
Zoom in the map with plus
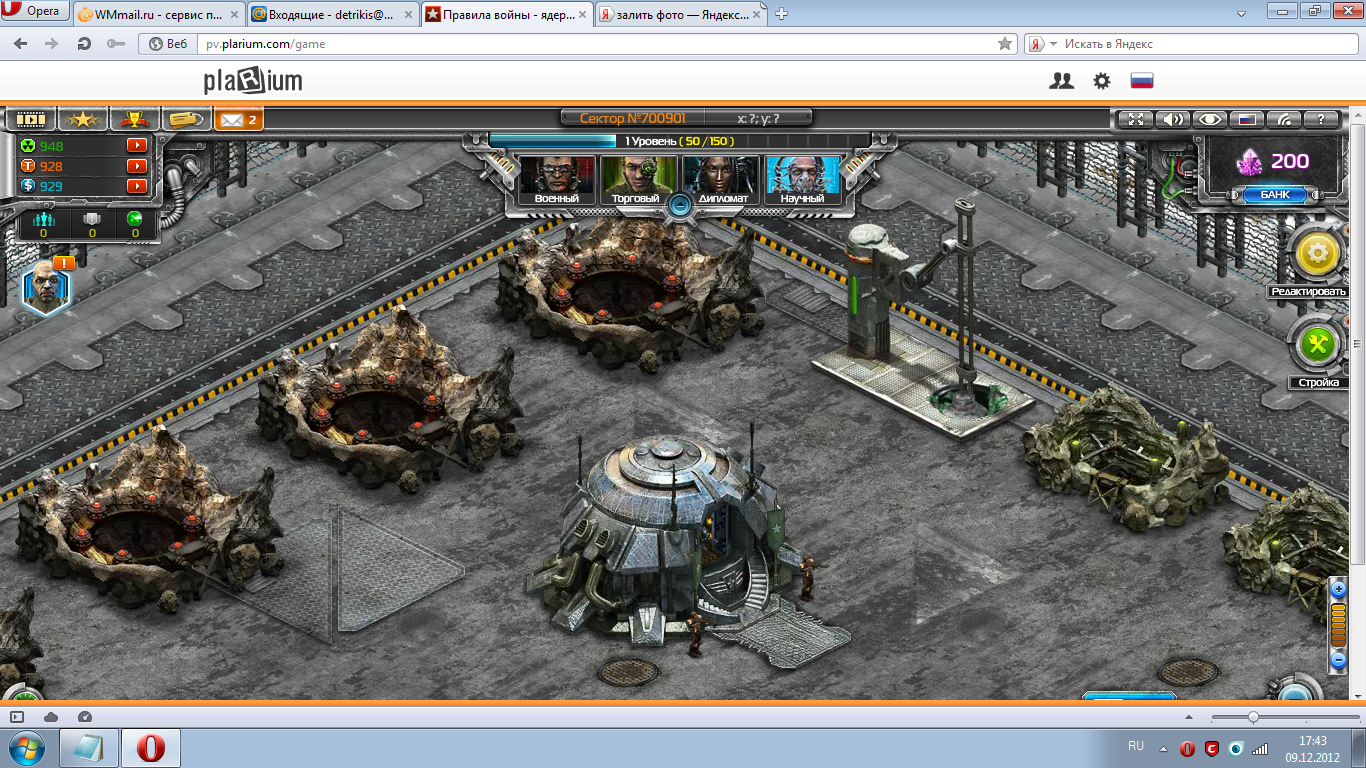pos(1339,590)
